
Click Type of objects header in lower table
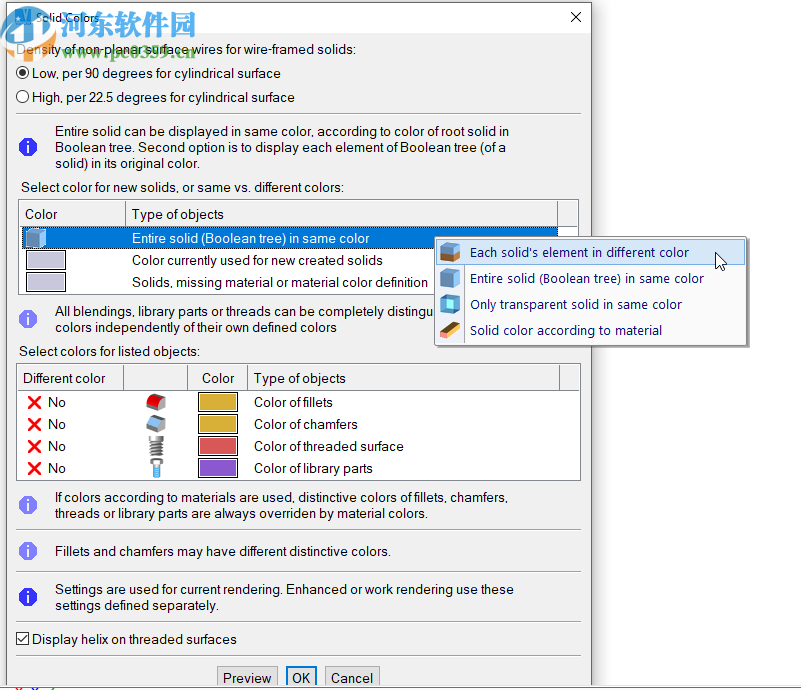(x=404, y=378)
